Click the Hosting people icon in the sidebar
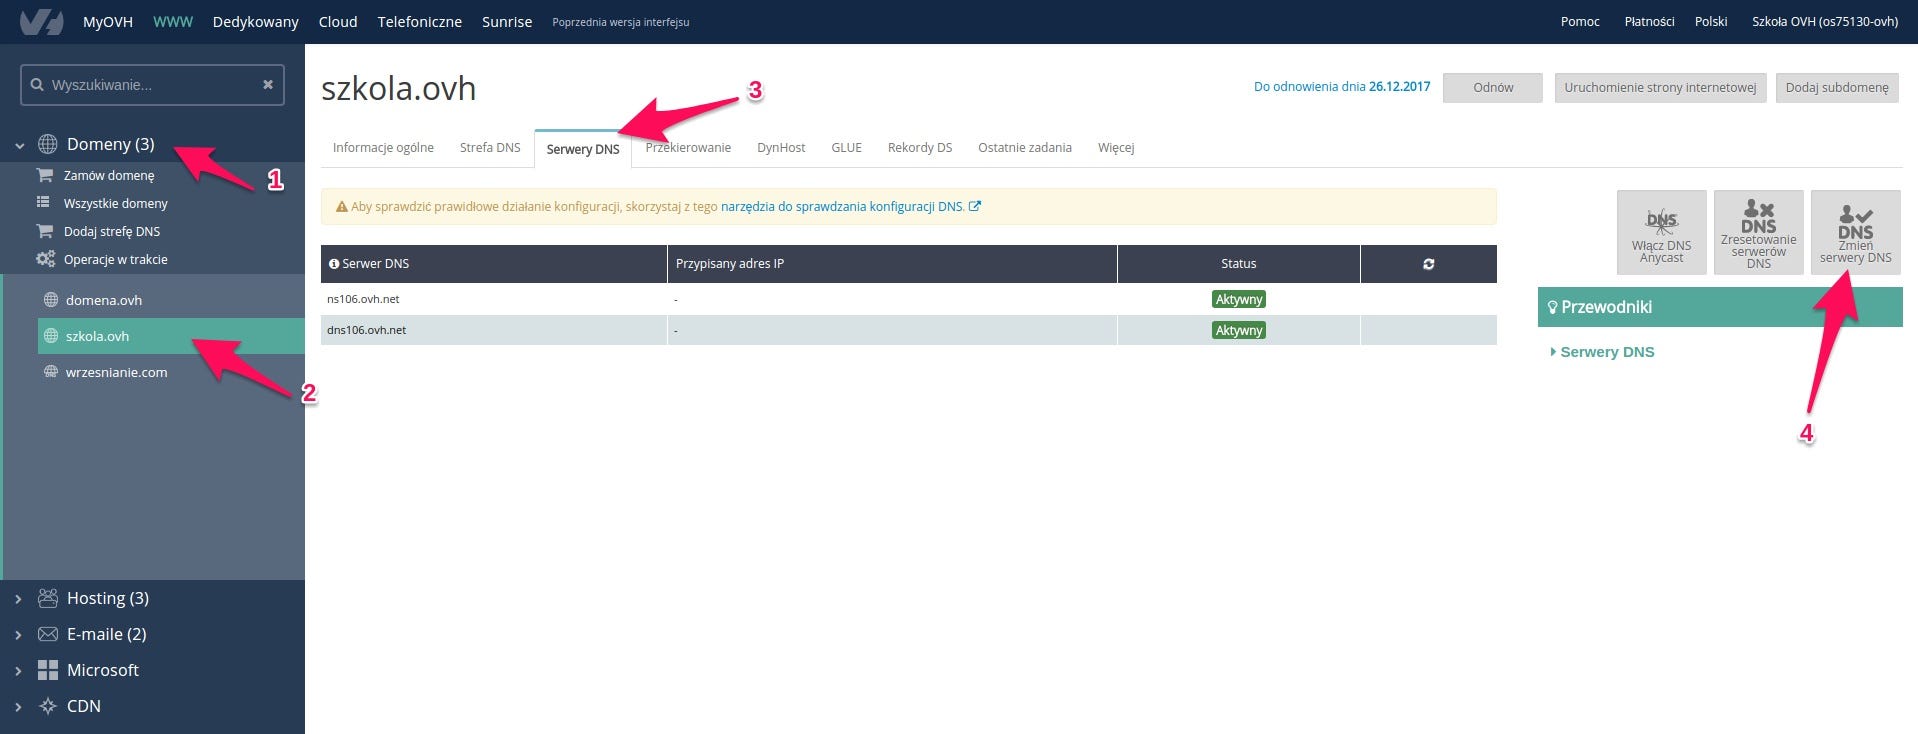The height and width of the screenshot is (734, 1918). click(47, 598)
